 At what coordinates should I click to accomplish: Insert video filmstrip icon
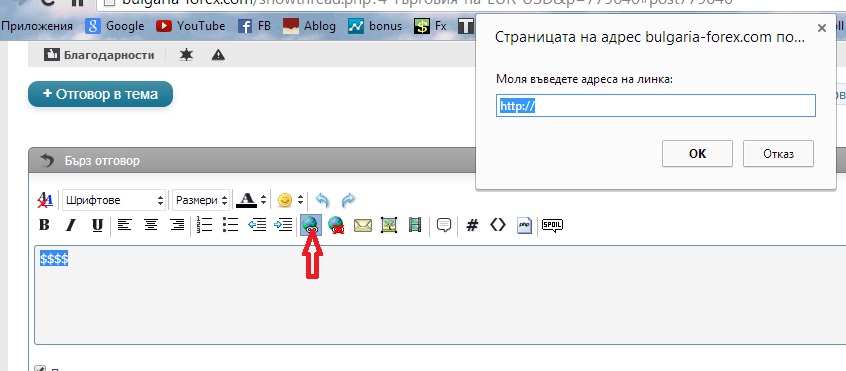pyautogui.click(x=415, y=225)
